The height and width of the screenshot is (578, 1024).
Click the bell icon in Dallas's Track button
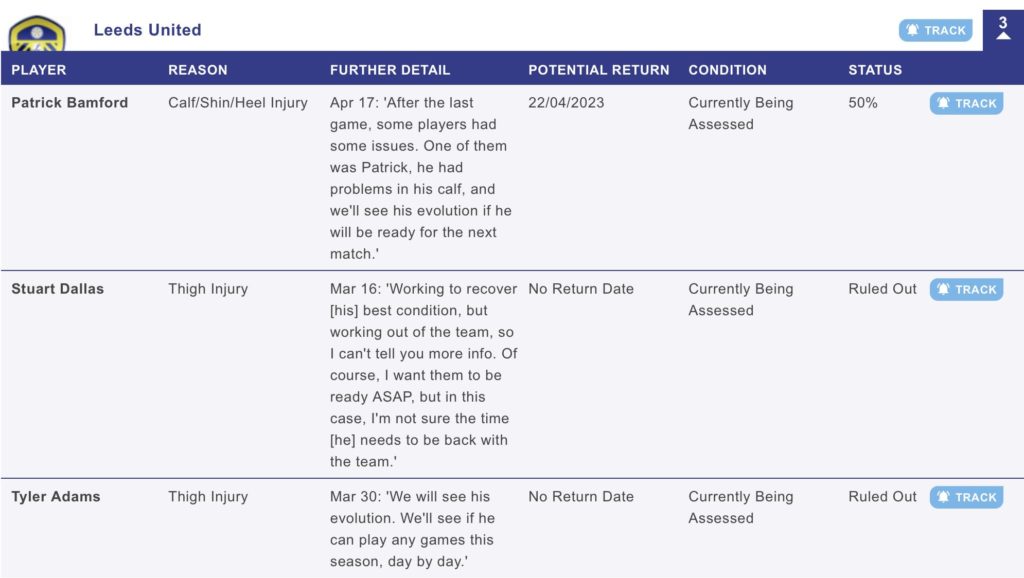point(943,289)
